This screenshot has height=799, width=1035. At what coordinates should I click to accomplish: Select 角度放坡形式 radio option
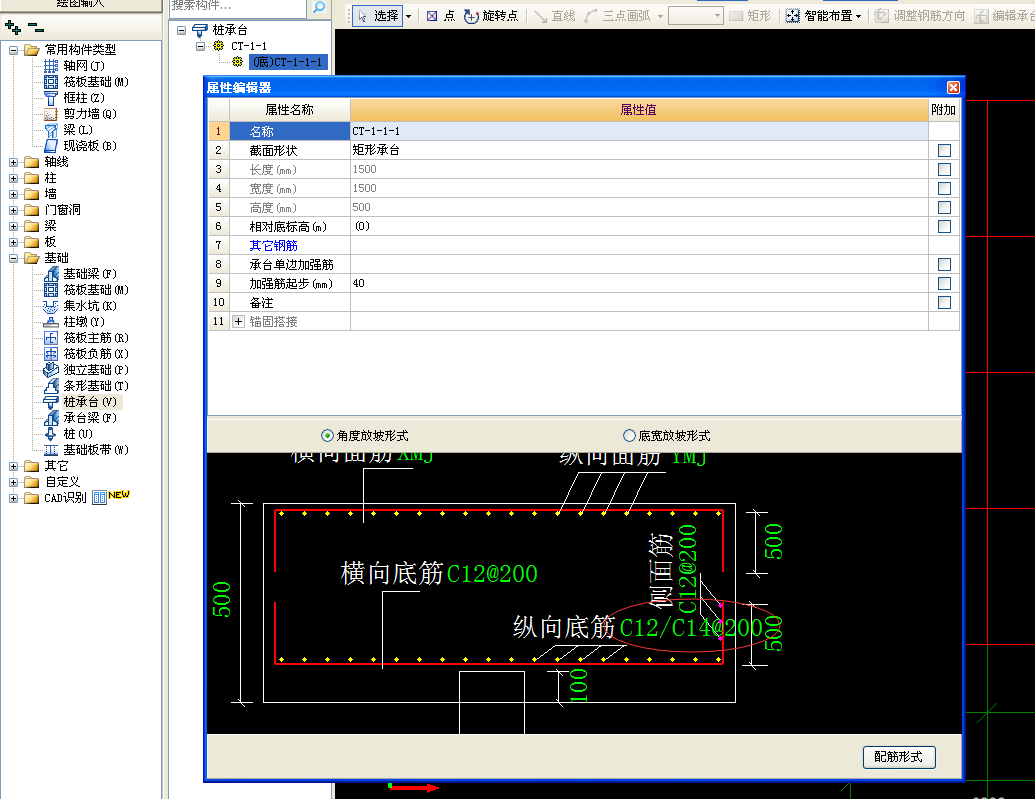coord(327,436)
